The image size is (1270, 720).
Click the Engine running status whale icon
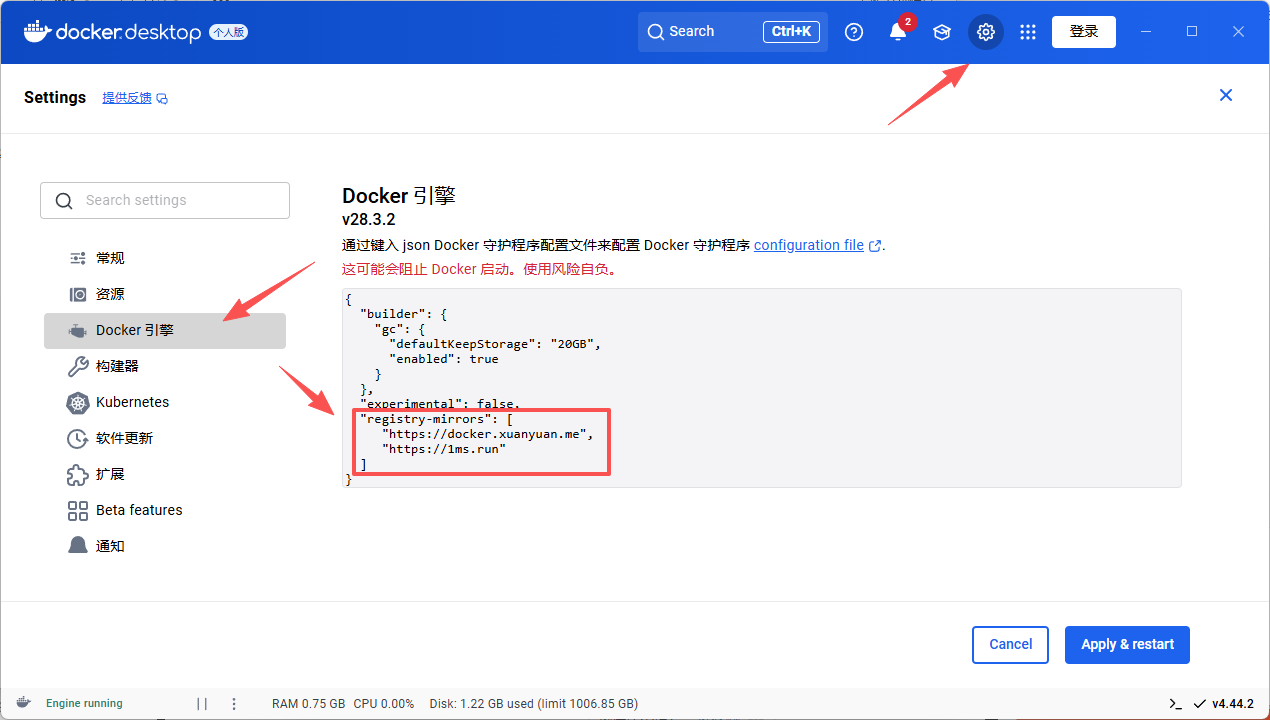click(x=23, y=703)
